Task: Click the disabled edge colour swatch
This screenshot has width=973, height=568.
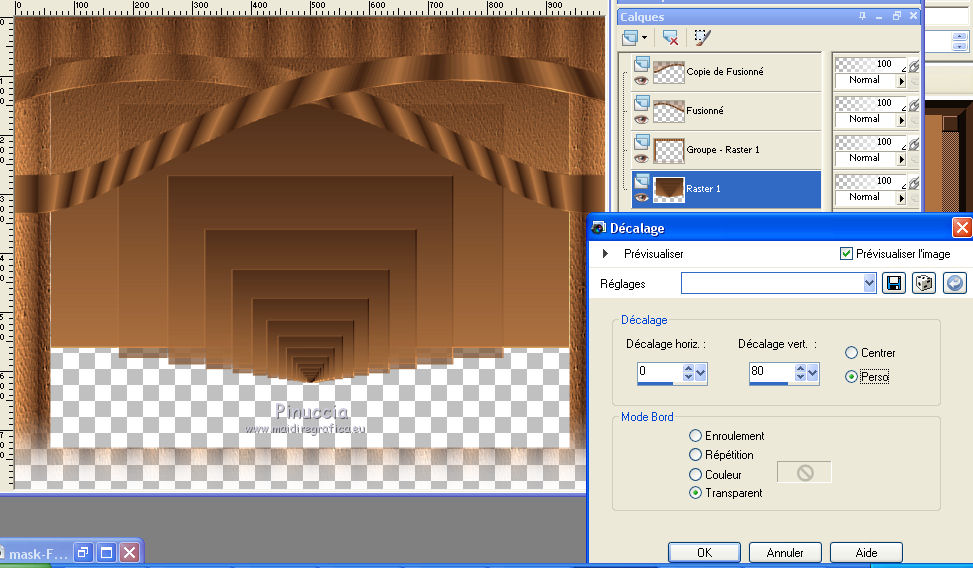Action: (804, 473)
